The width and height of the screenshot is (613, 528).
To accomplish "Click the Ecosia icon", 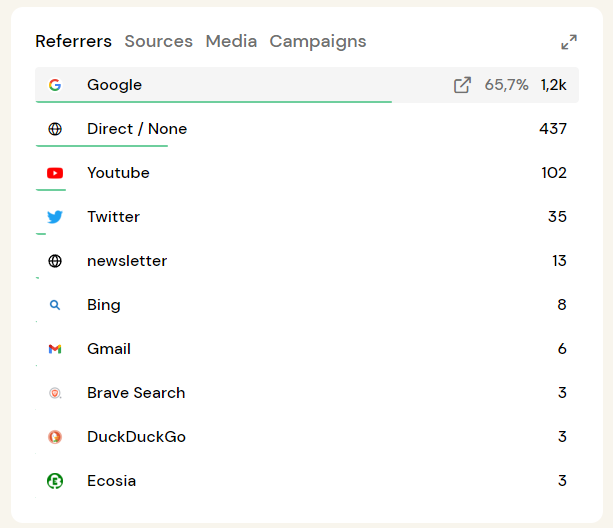I will tap(55, 481).
